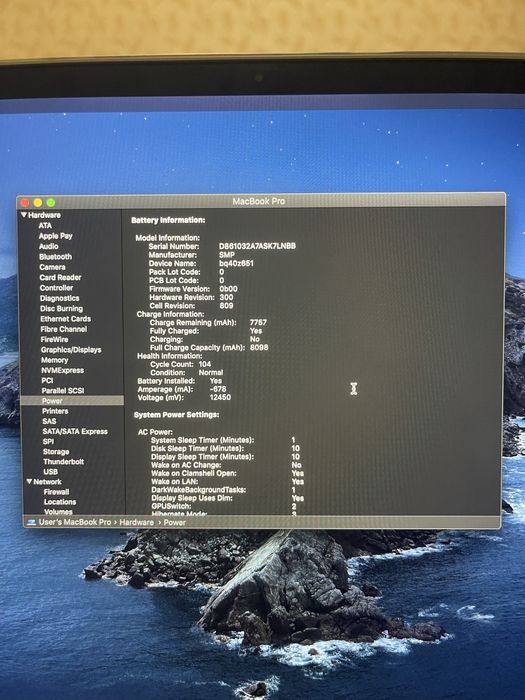This screenshot has width=525, height=700.
Task: Select Memory in the sidebar
Action: tap(54, 360)
